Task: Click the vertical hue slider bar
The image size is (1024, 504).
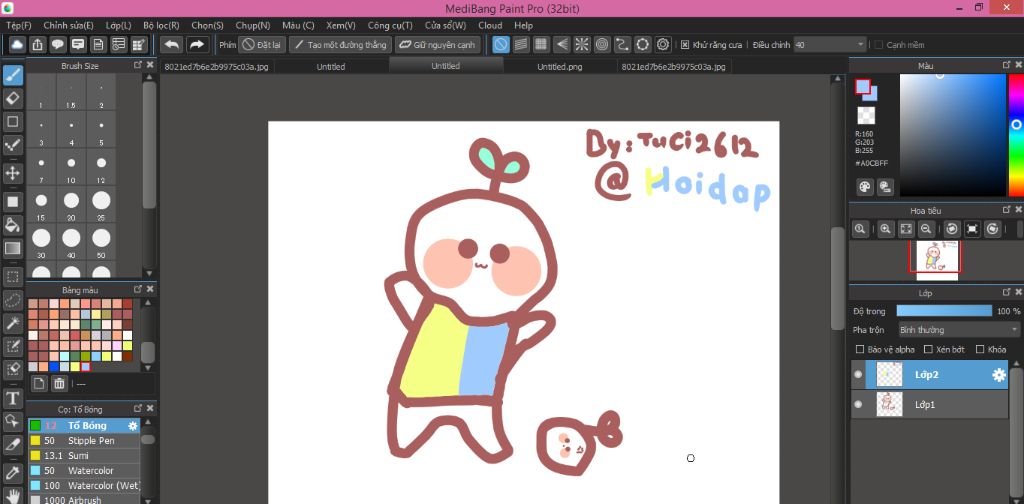Action: click(x=1016, y=135)
